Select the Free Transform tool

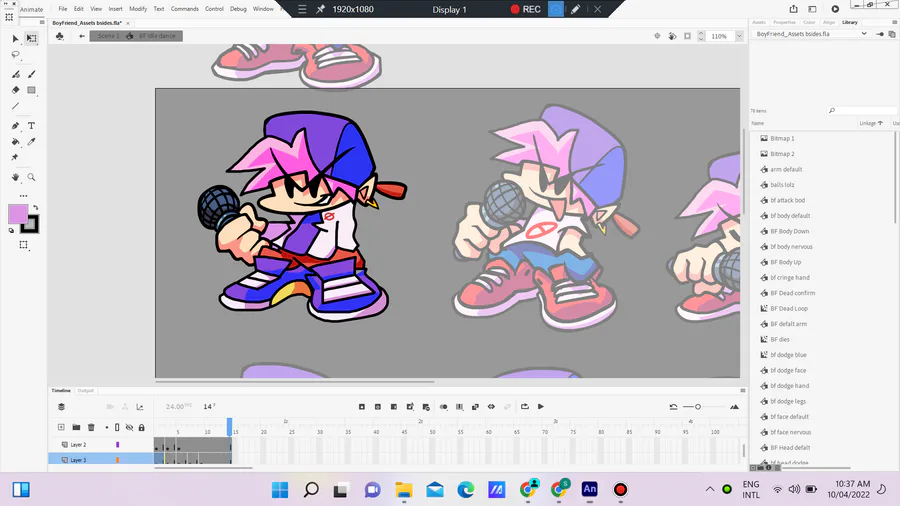tap(32, 38)
